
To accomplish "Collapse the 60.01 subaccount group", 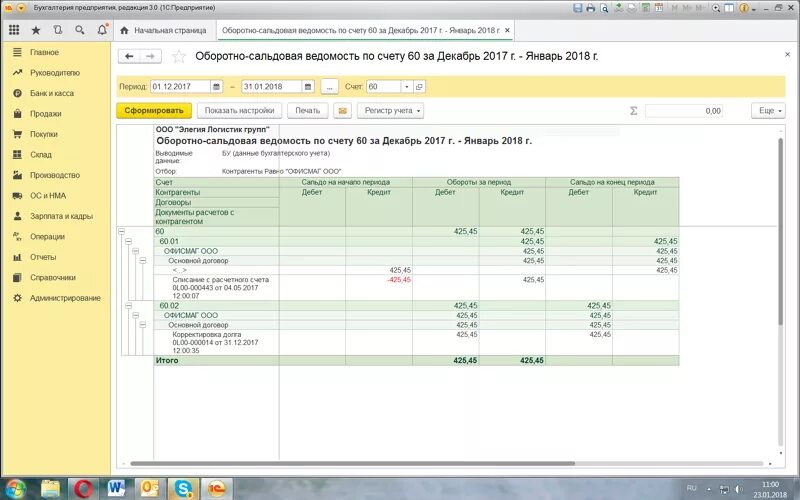I will click(x=129, y=241).
